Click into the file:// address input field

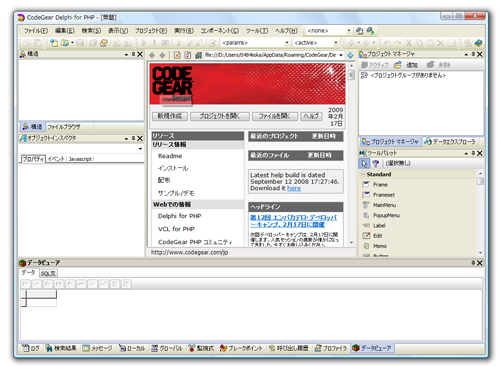click(x=270, y=55)
